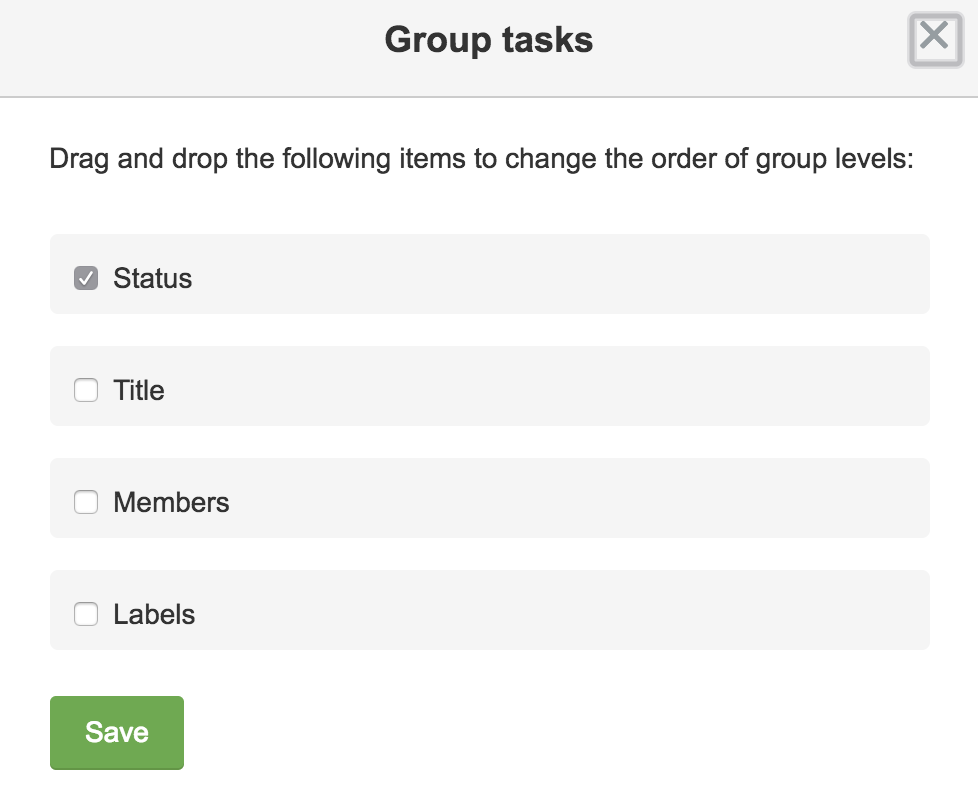Screen dimensions: 978x798
Task: Uncheck the Status grouping checkbox
Action: click(86, 278)
